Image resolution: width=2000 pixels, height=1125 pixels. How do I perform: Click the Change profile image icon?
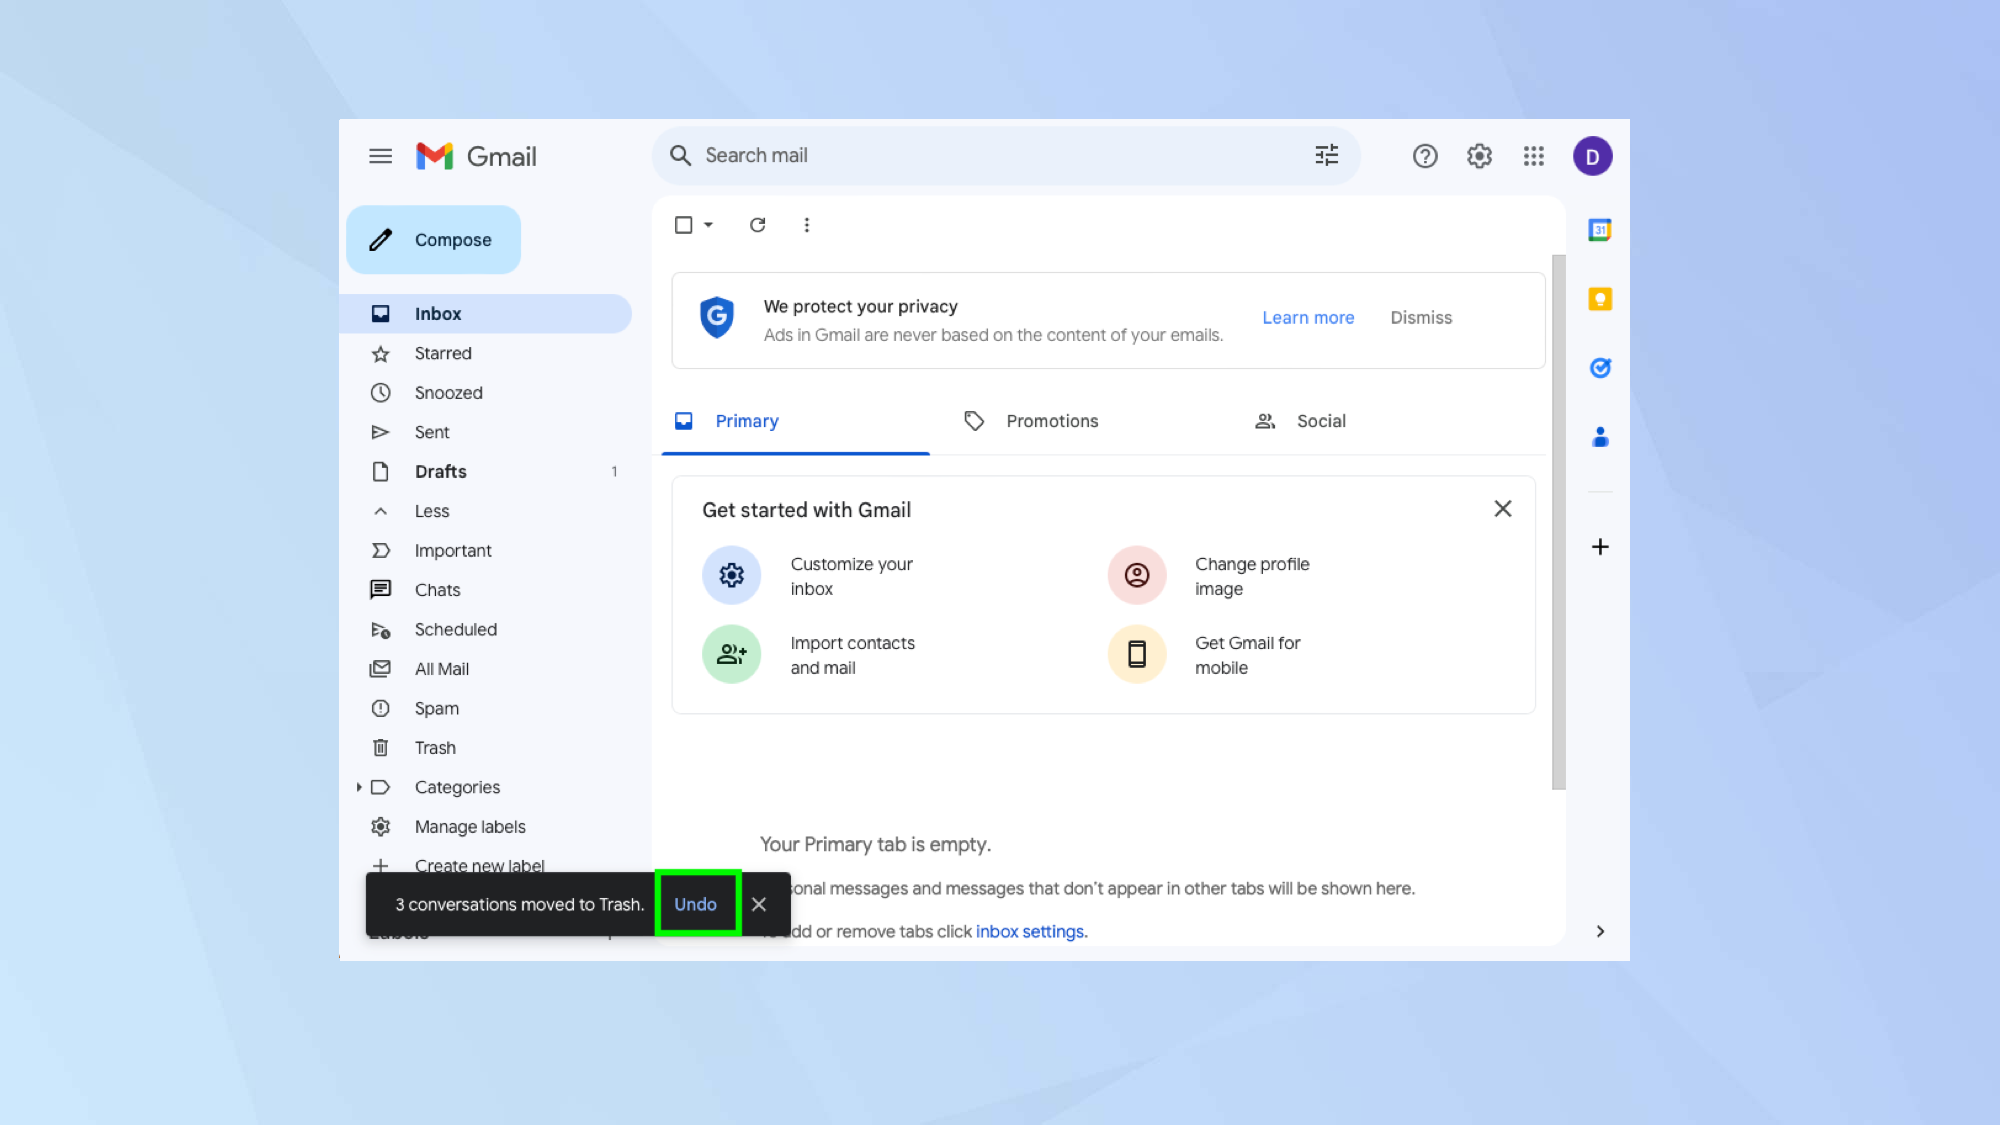1137,576
